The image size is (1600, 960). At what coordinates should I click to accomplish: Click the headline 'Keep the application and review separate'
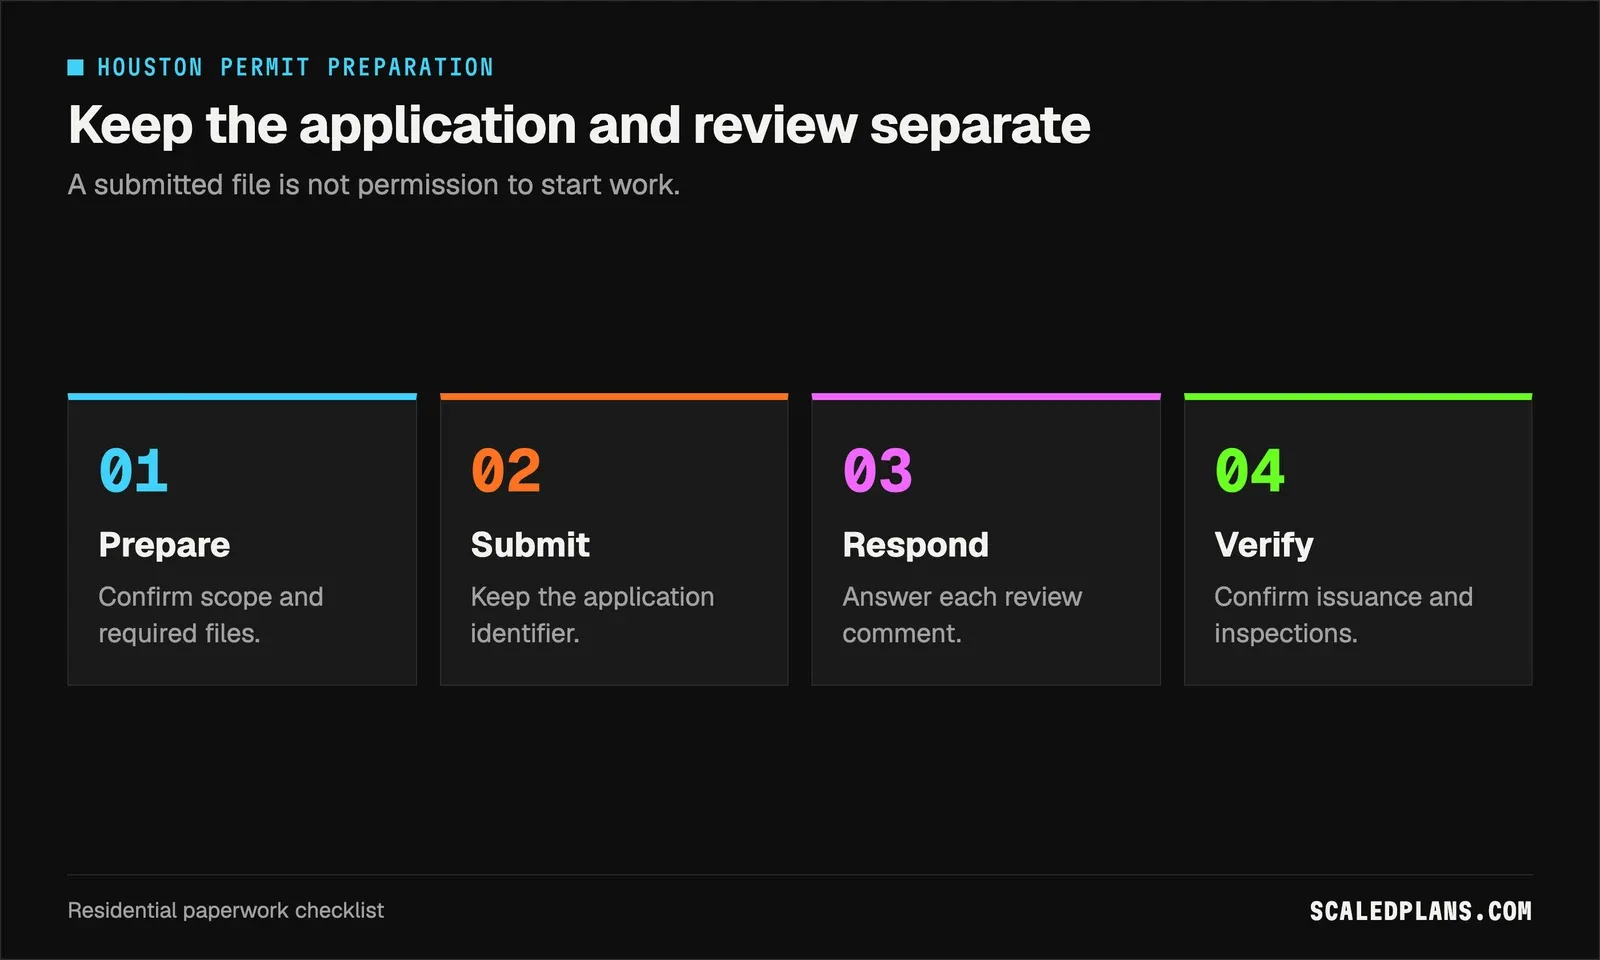pos(579,126)
